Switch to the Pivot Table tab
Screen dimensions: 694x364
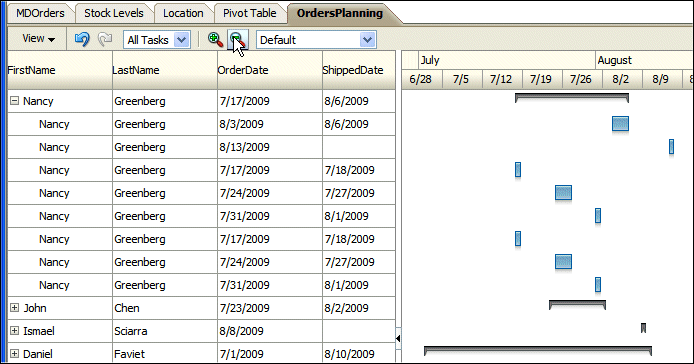250,13
